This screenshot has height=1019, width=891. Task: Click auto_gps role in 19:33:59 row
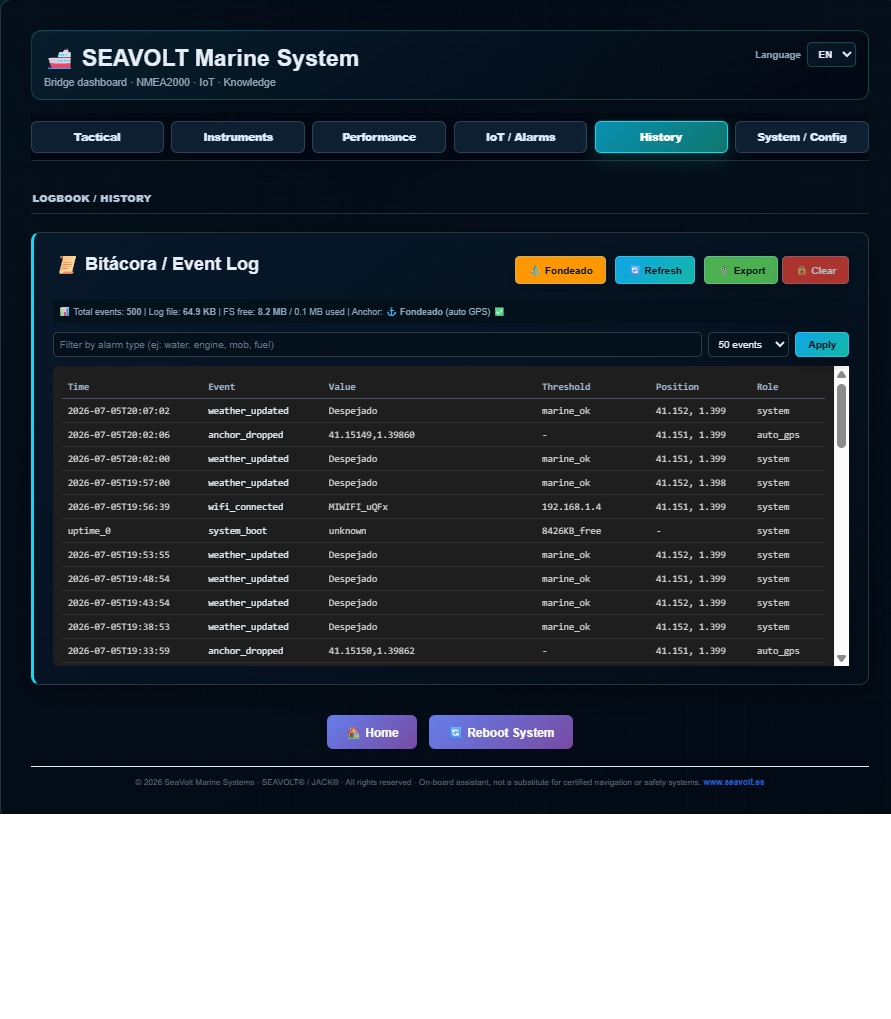(779, 651)
